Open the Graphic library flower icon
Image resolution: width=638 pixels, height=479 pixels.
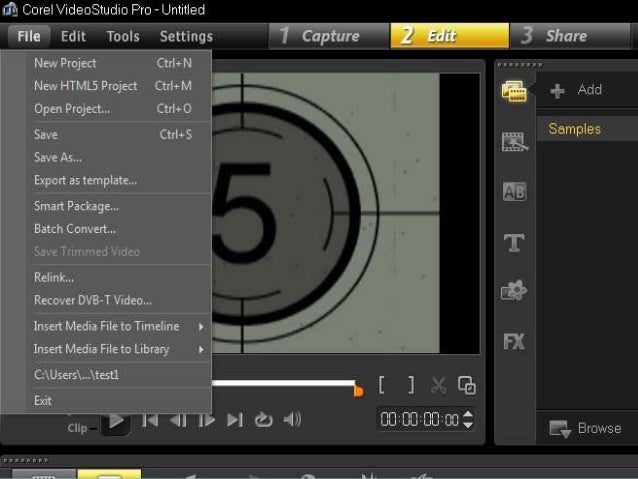[x=514, y=291]
